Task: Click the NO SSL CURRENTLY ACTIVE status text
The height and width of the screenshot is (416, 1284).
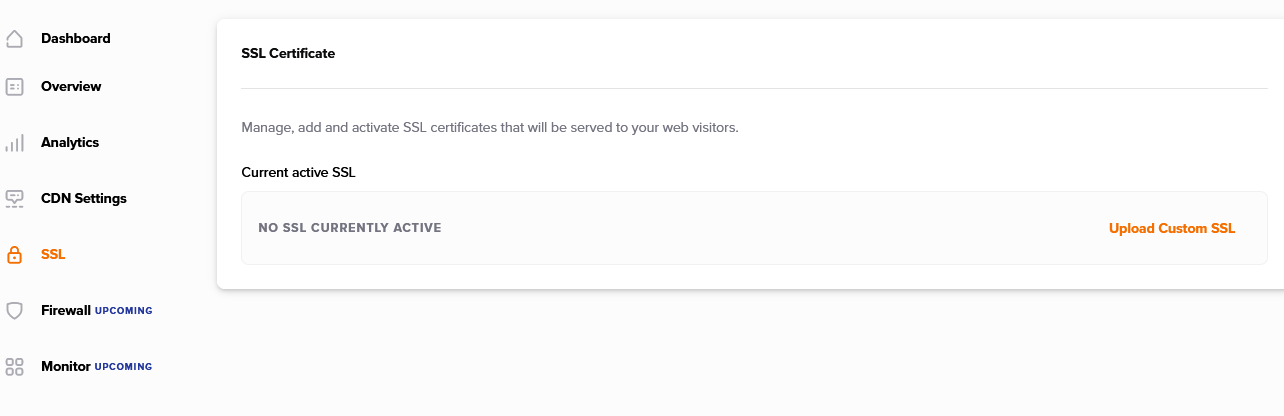Action: (350, 228)
